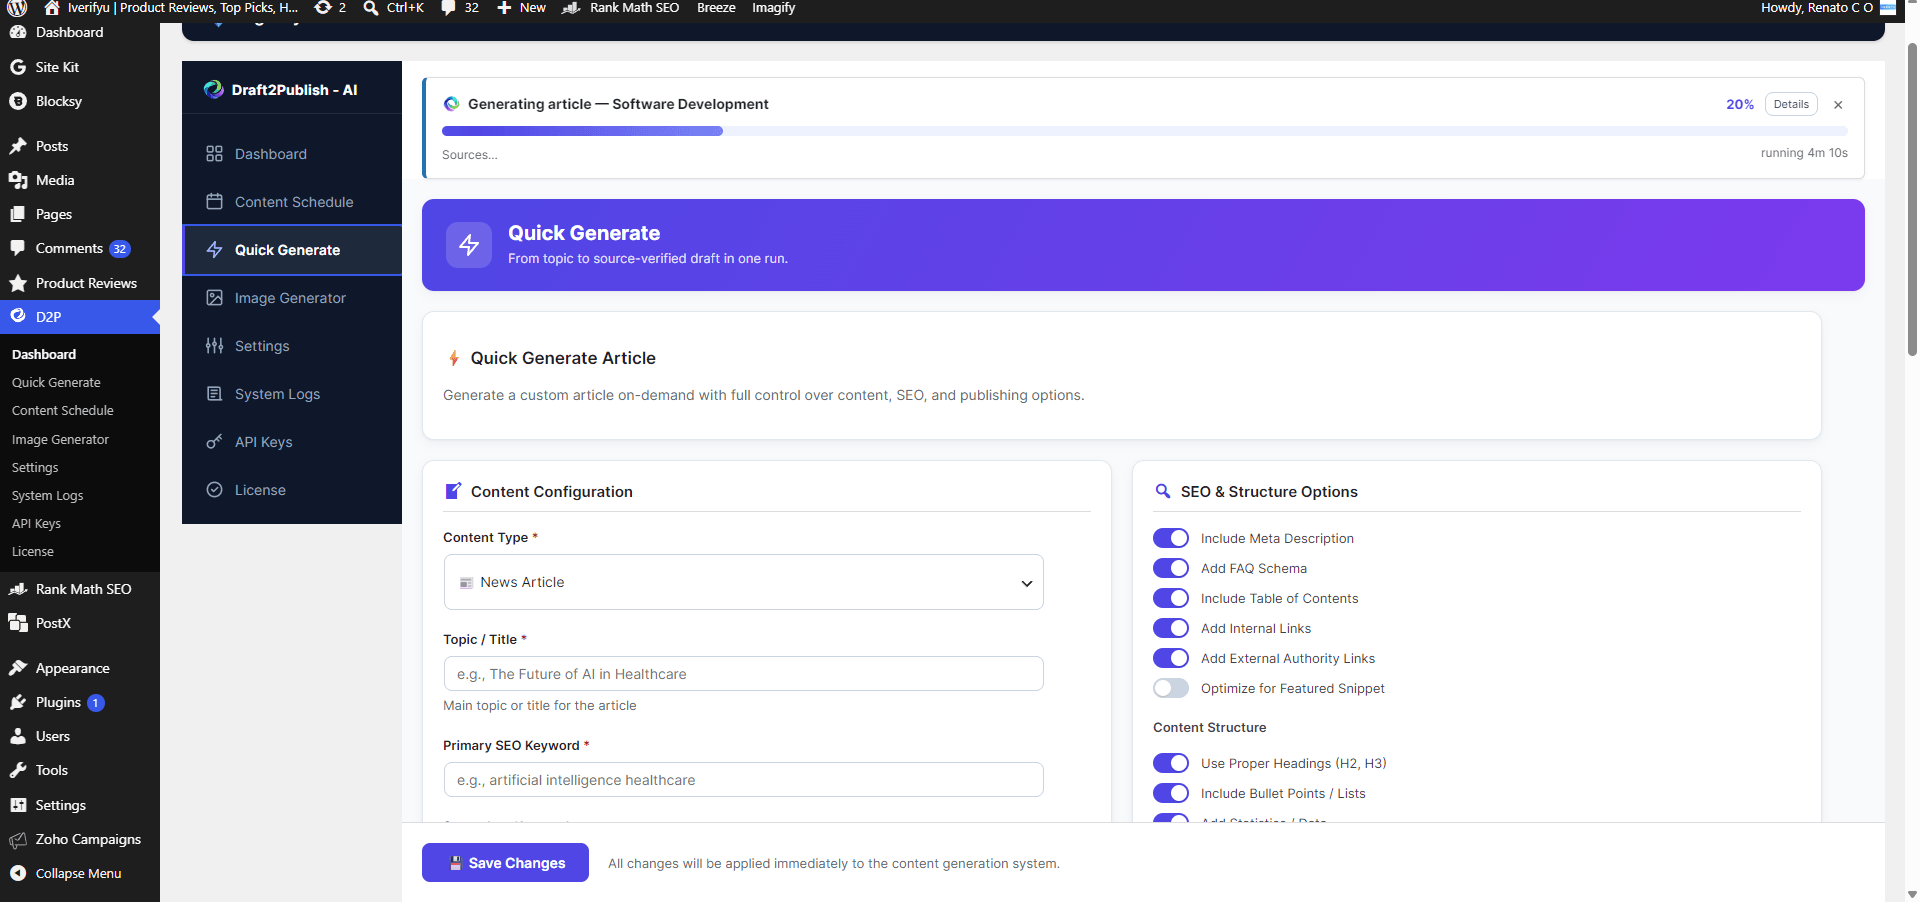Click the Image Generator picture icon

(214, 298)
